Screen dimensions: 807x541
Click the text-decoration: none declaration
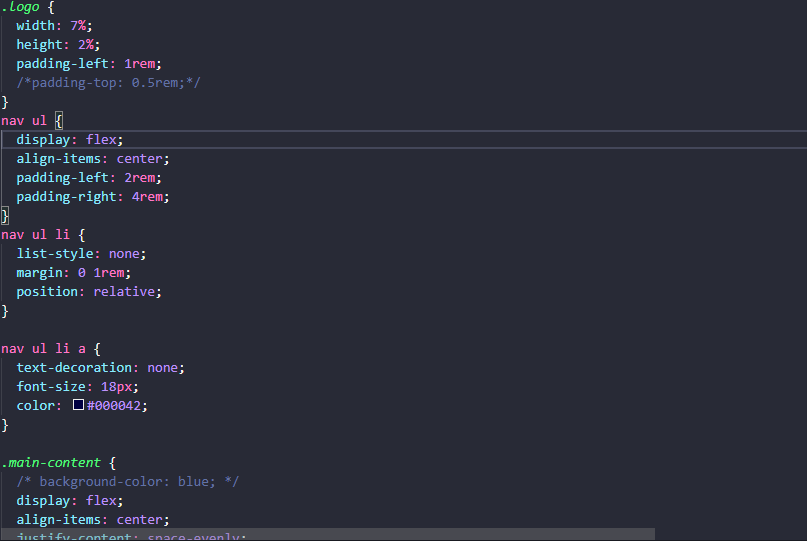click(x=100, y=368)
